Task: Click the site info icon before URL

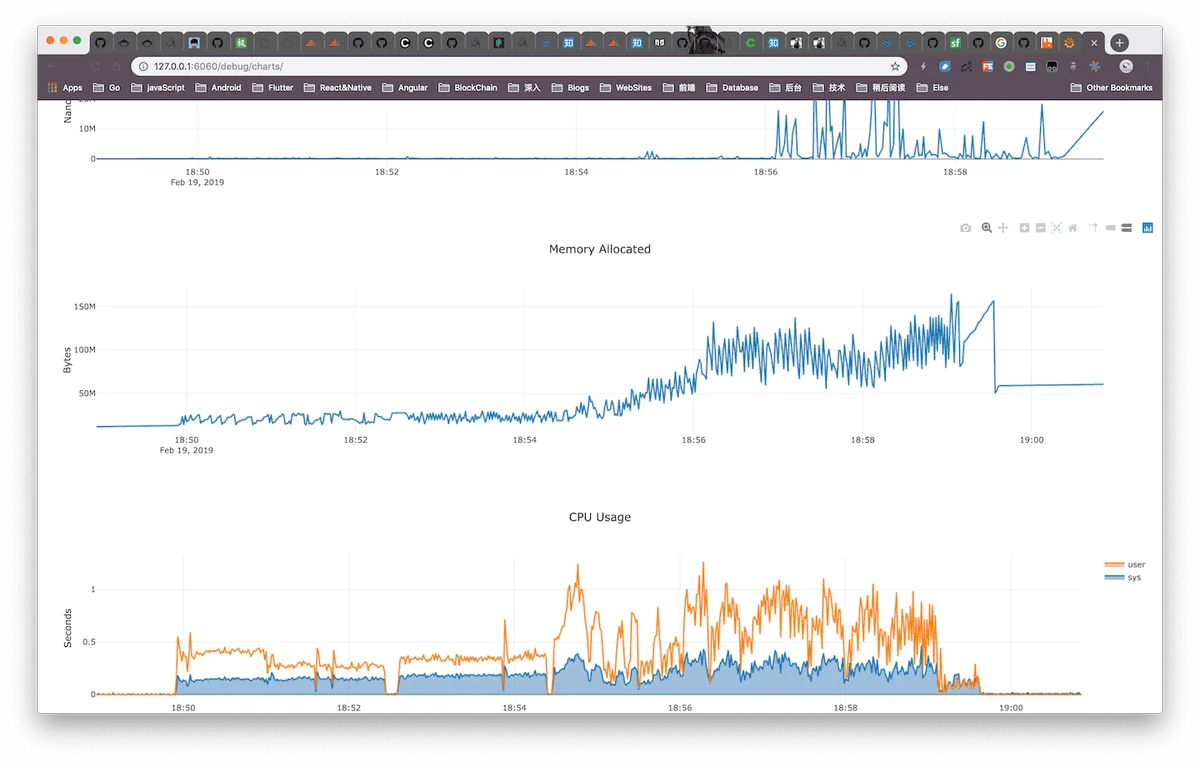Action: 143,66
